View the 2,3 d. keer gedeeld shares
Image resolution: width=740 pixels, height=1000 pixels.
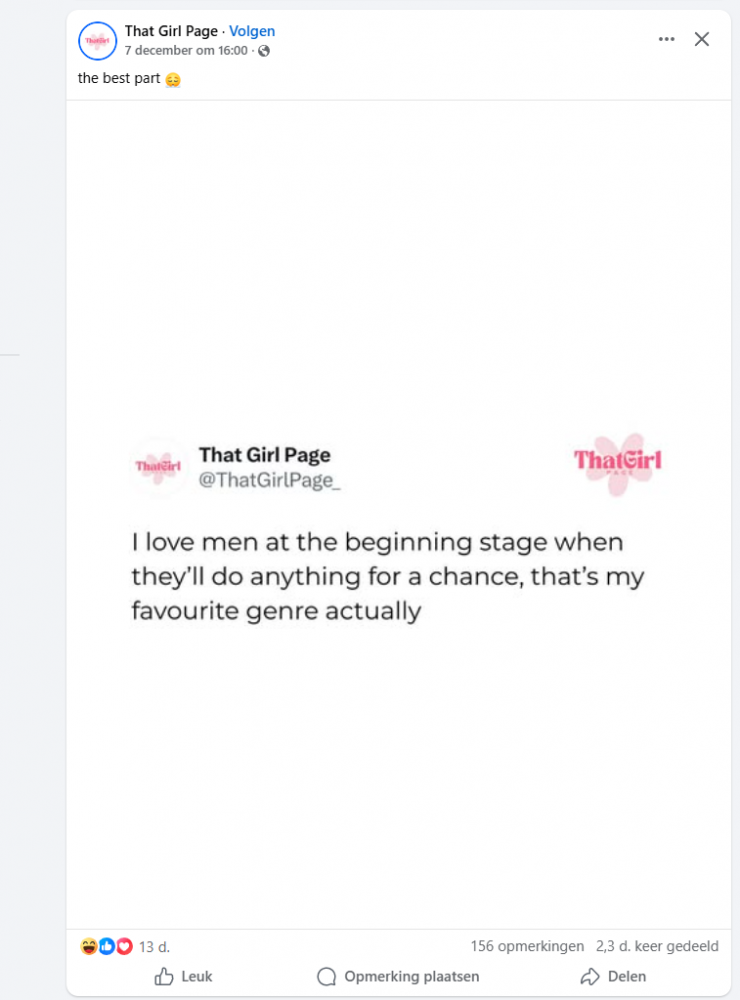[657, 946]
